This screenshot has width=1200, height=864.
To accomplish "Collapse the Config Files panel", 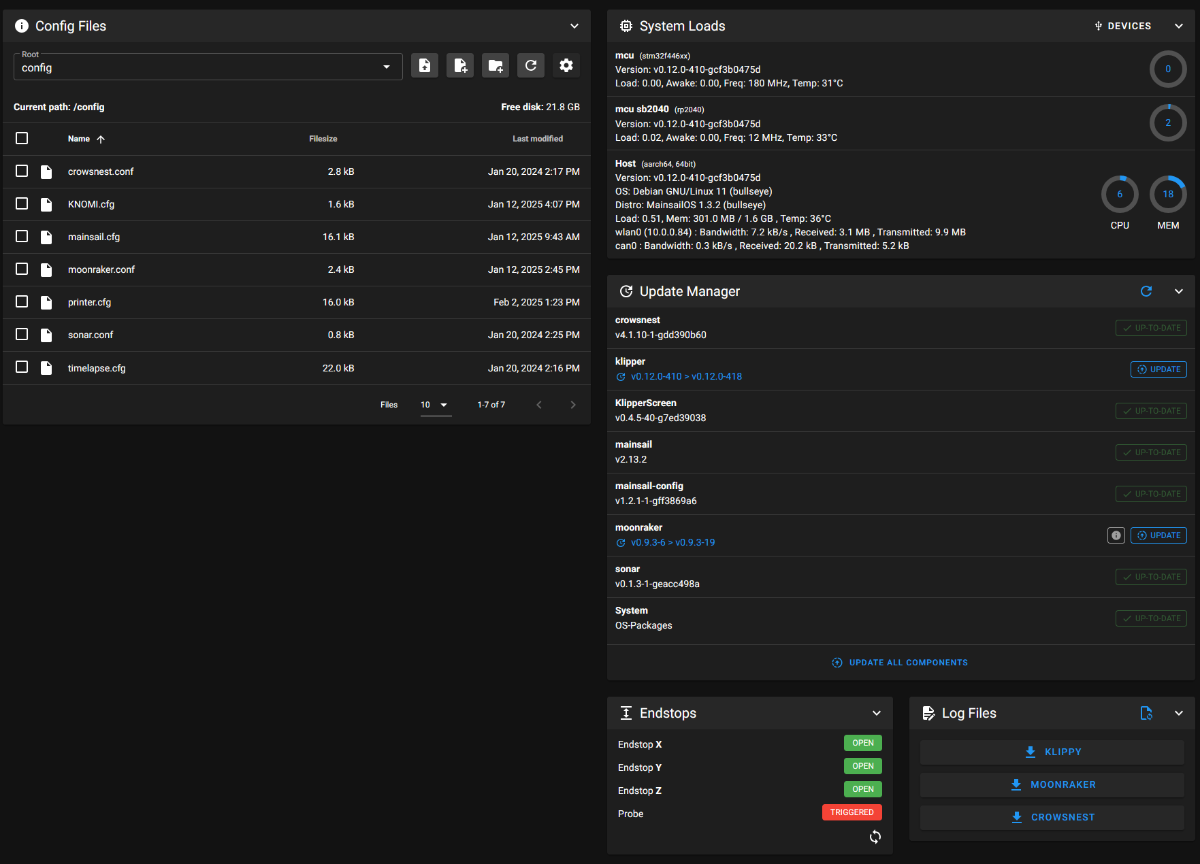I will pos(574,26).
